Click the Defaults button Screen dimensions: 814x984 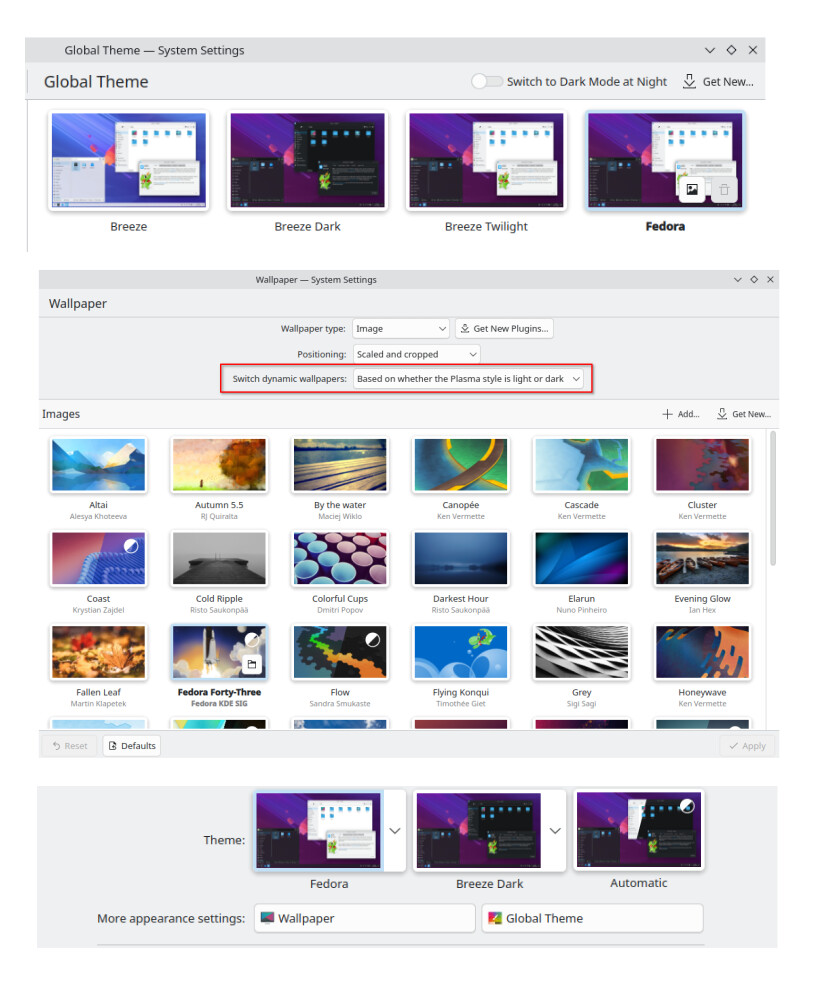coord(131,745)
